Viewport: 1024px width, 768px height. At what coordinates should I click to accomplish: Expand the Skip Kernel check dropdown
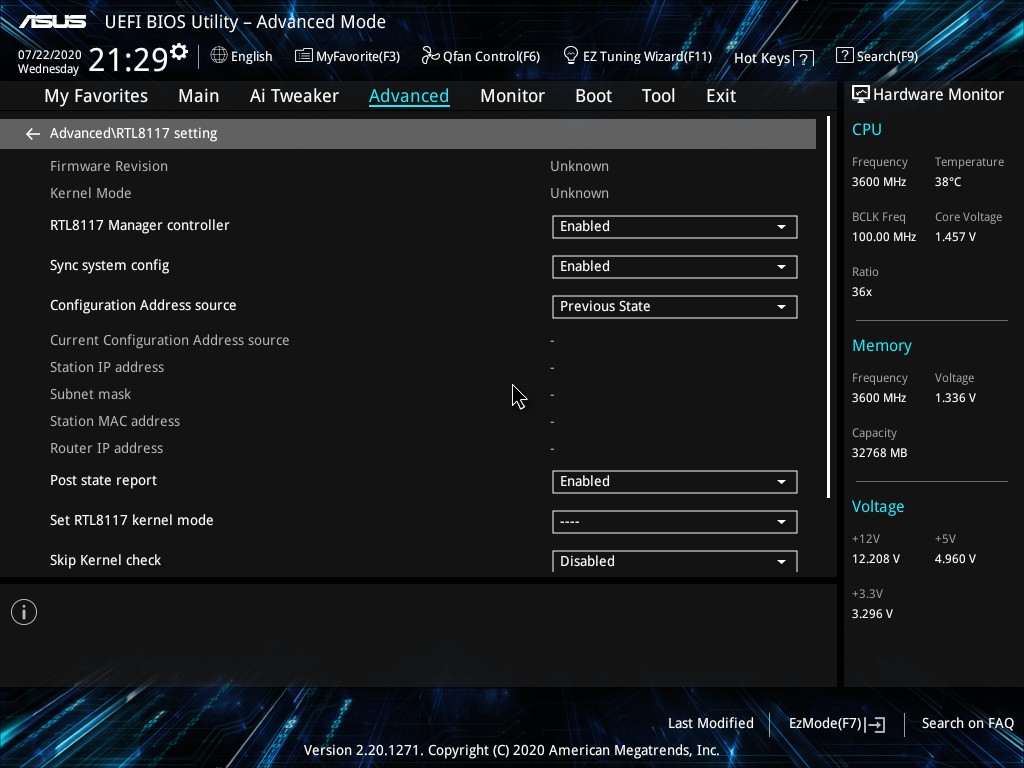point(674,561)
